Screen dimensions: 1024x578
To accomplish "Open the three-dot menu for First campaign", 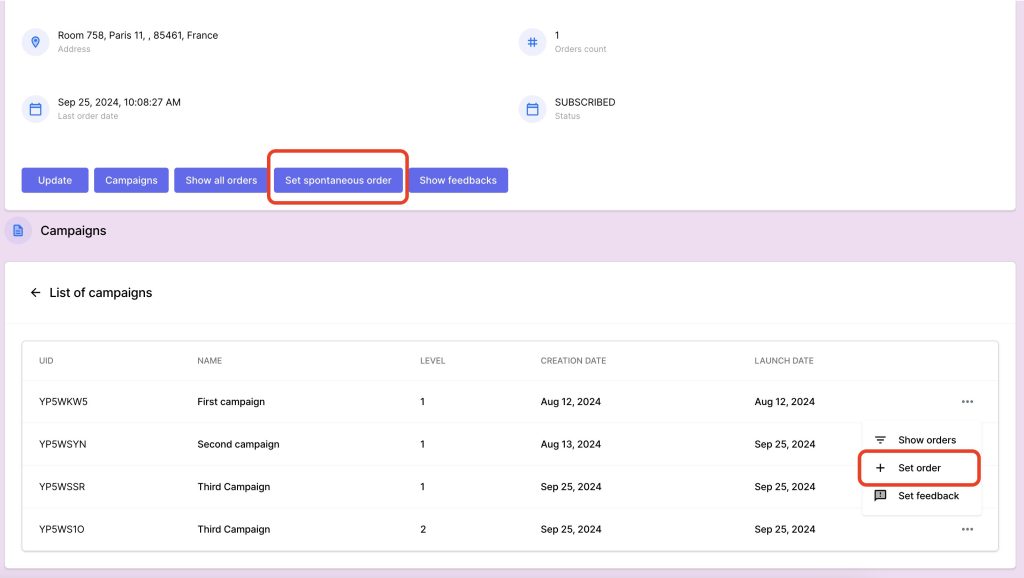I will pos(967,402).
